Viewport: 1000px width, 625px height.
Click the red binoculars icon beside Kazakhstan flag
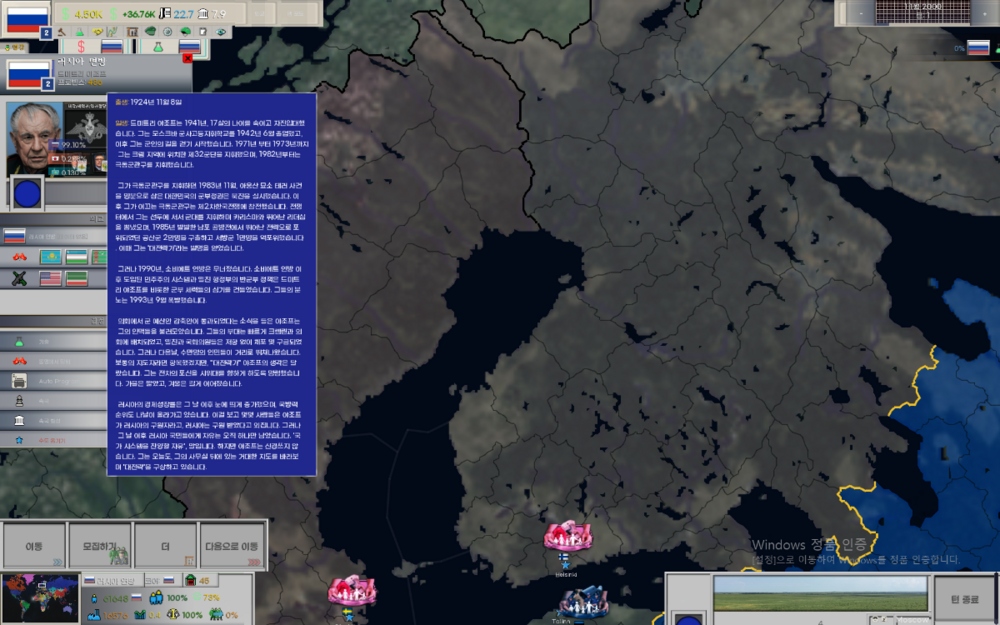[x=20, y=257]
